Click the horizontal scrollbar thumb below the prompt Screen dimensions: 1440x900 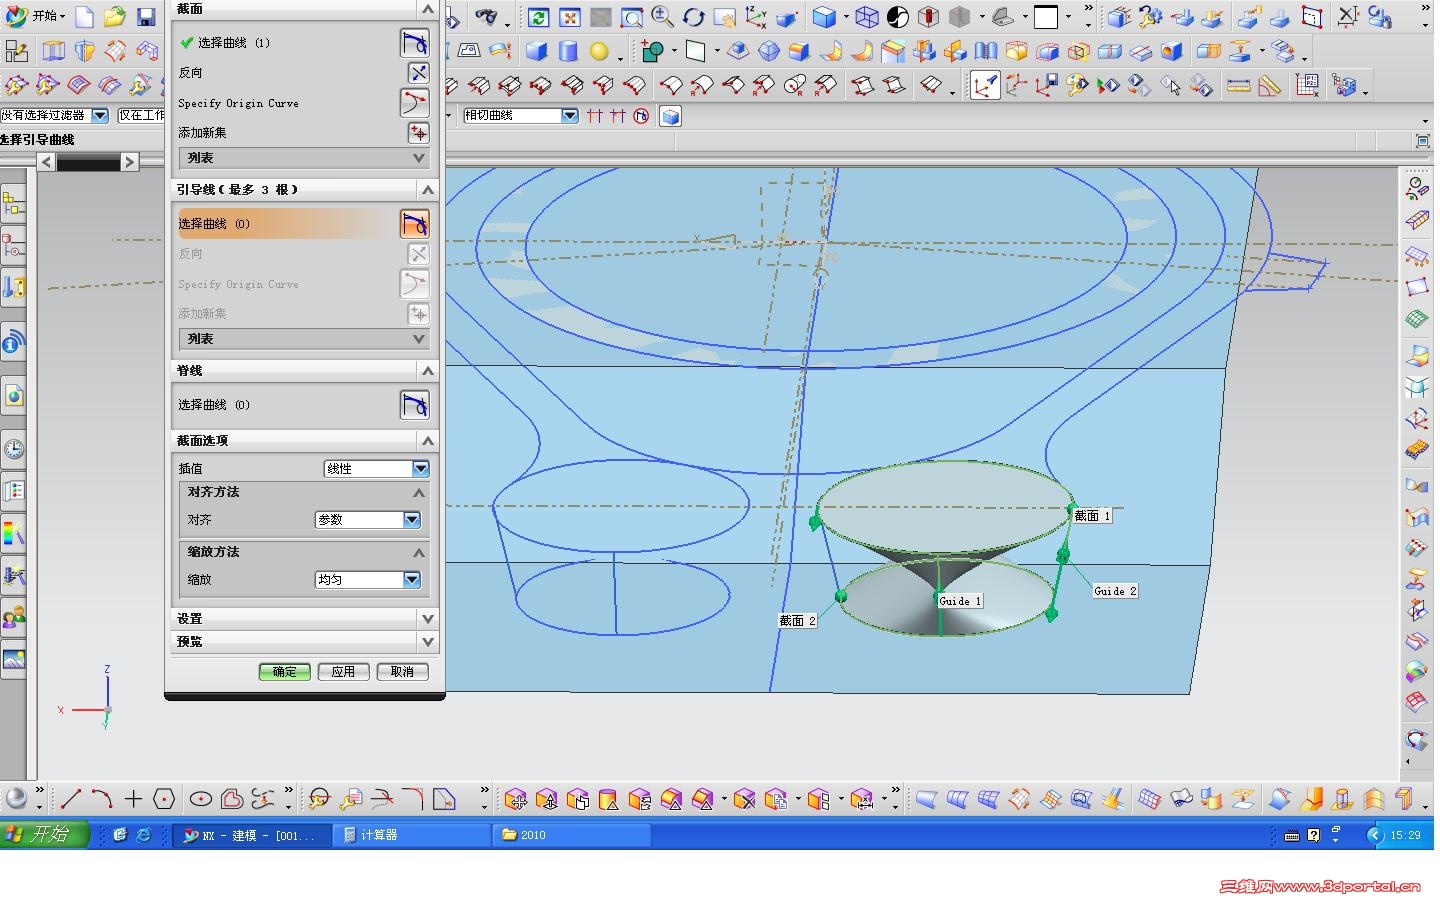click(x=88, y=162)
